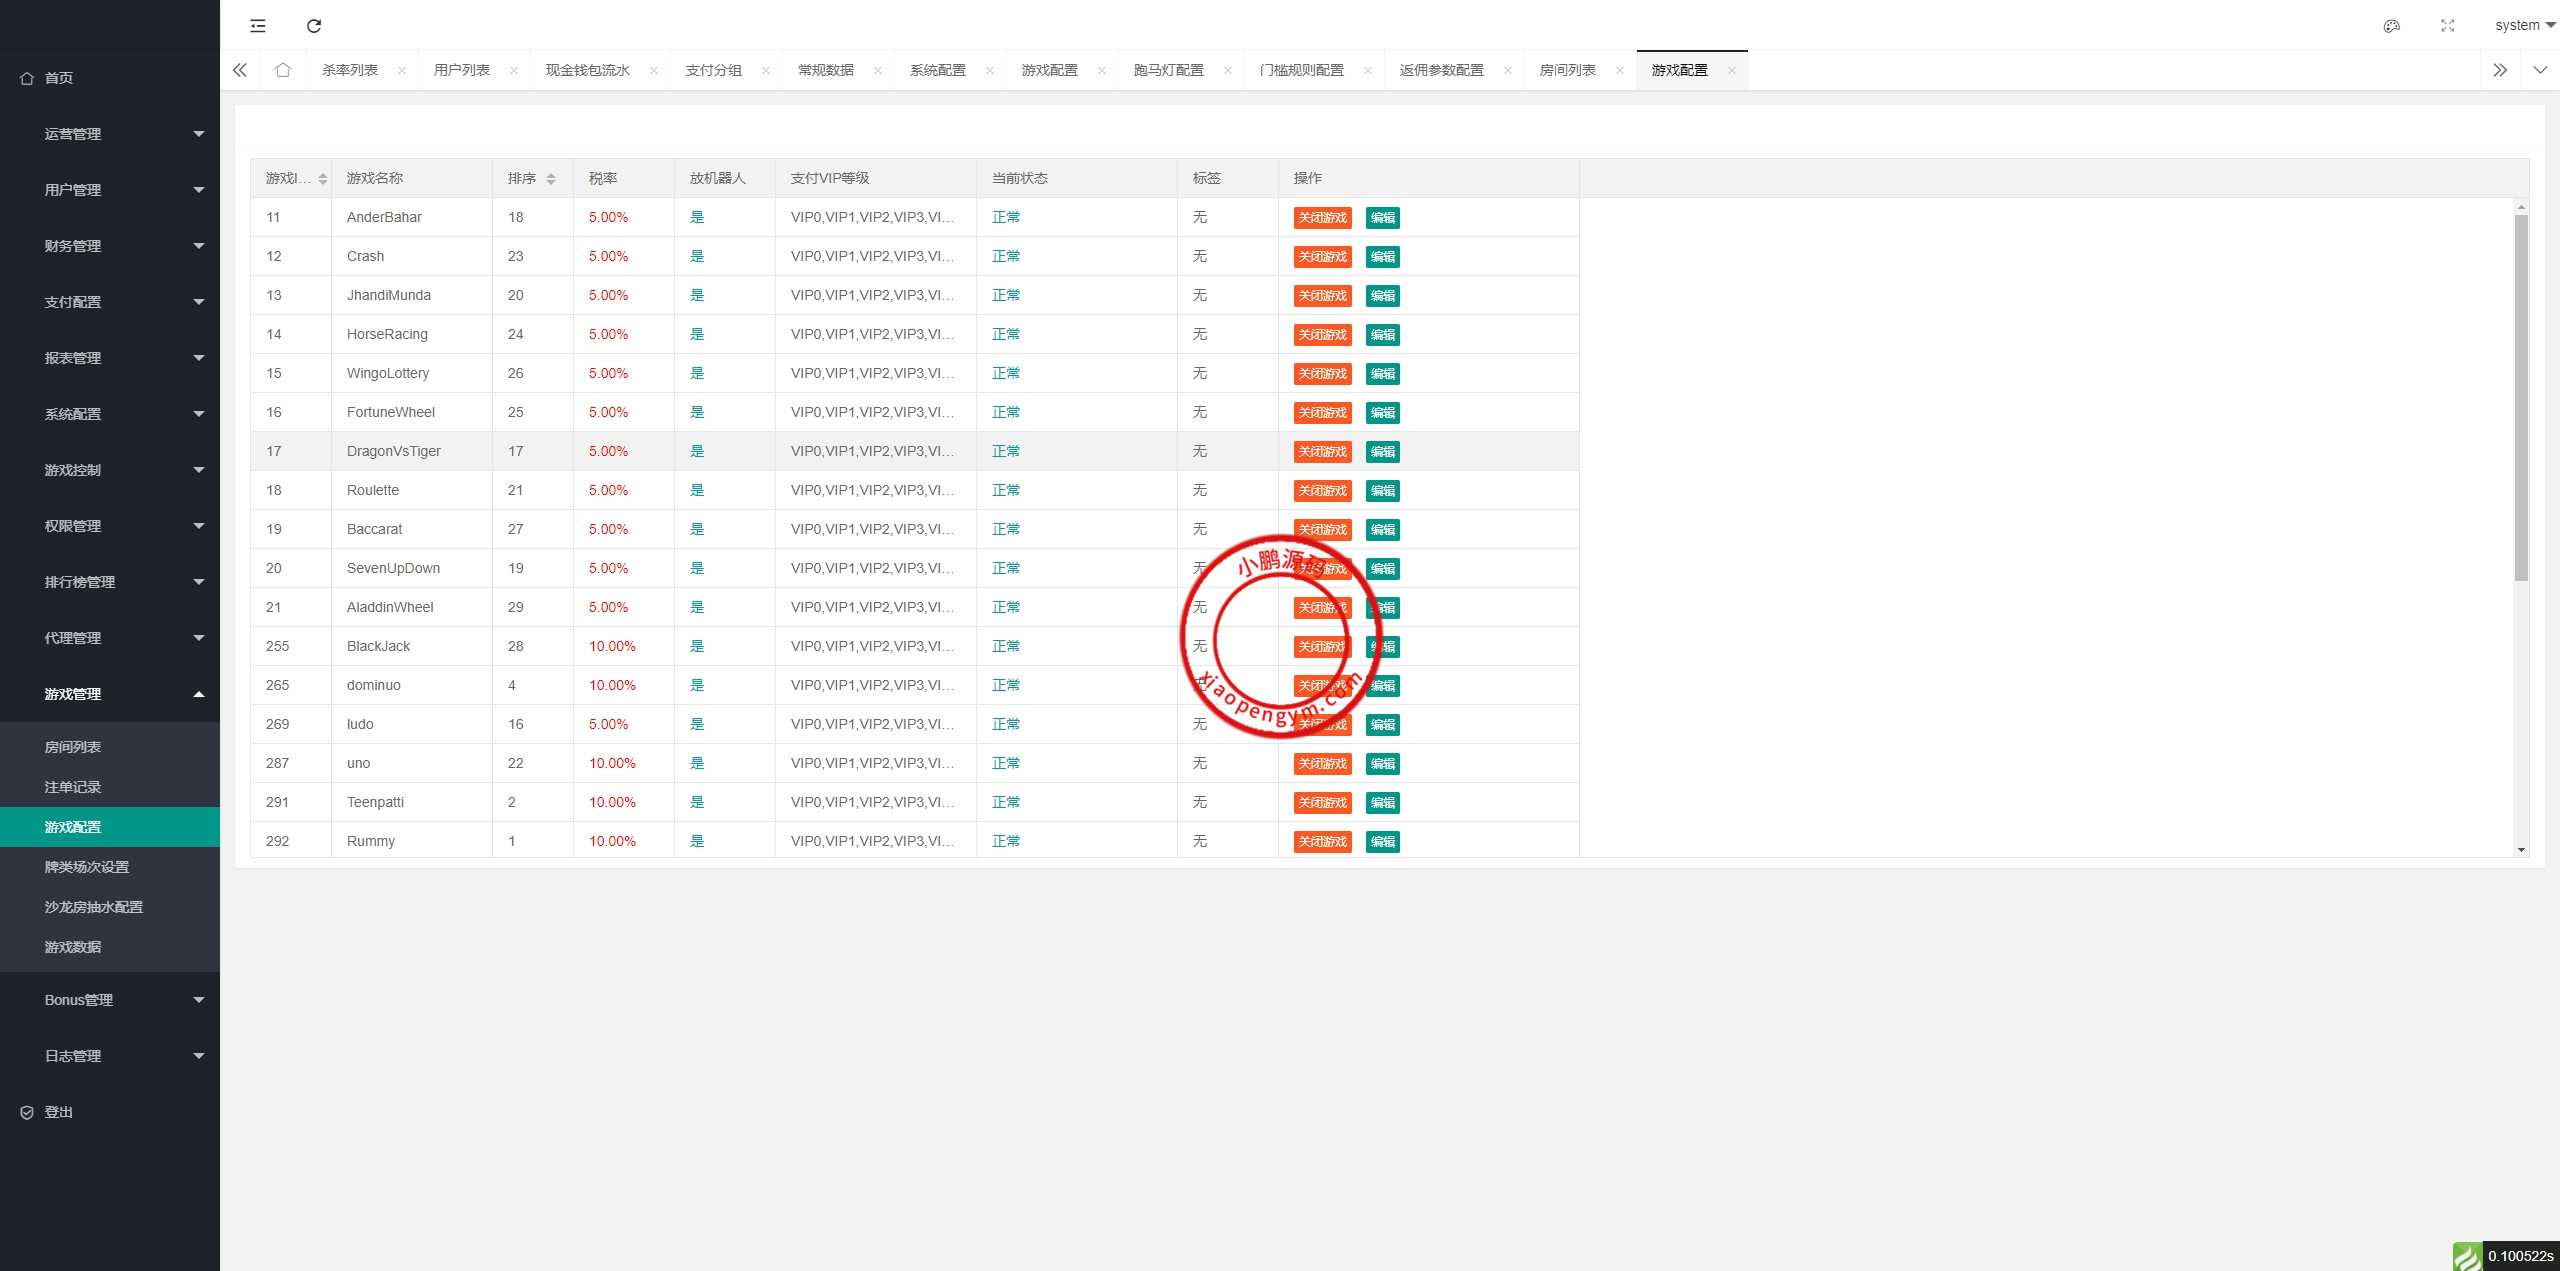Collapse the sidebar with the menu toggle icon
This screenshot has height=1271, width=2560.
(x=258, y=26)
